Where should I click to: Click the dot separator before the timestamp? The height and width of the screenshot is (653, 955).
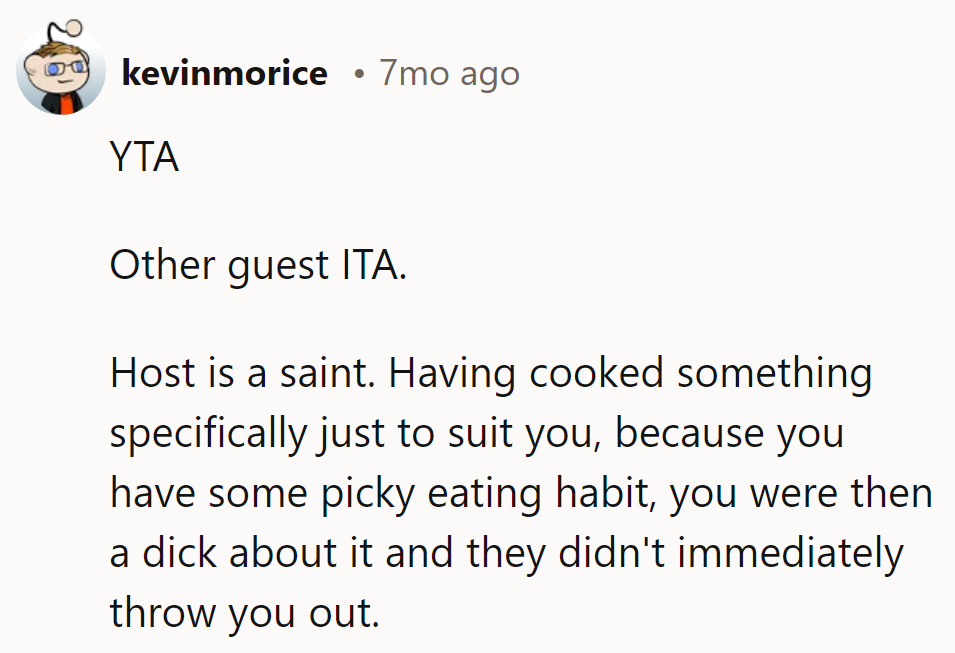[358, 74]
